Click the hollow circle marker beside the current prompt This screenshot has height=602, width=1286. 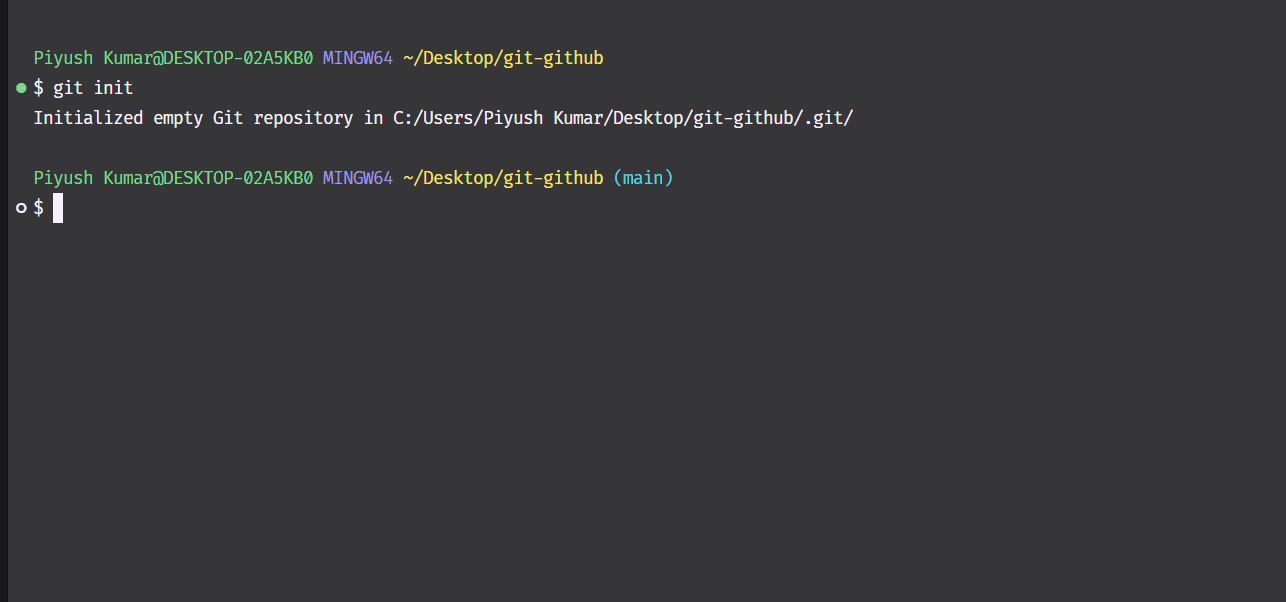click(x=21, y=208)
